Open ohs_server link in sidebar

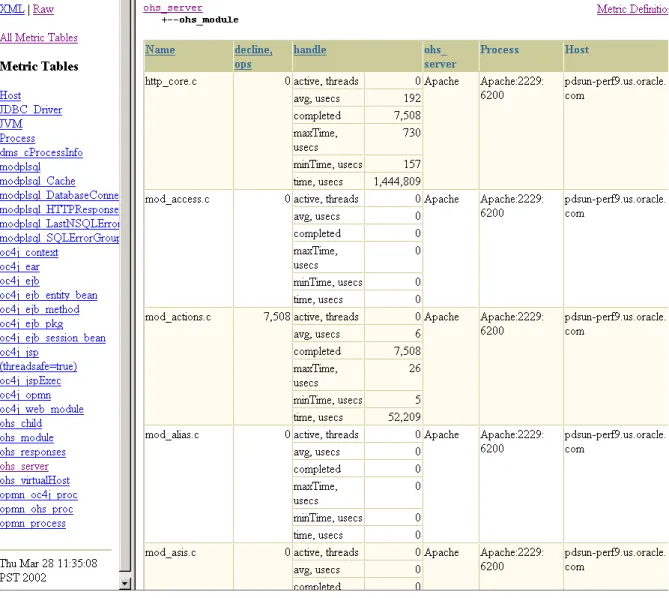24,466
